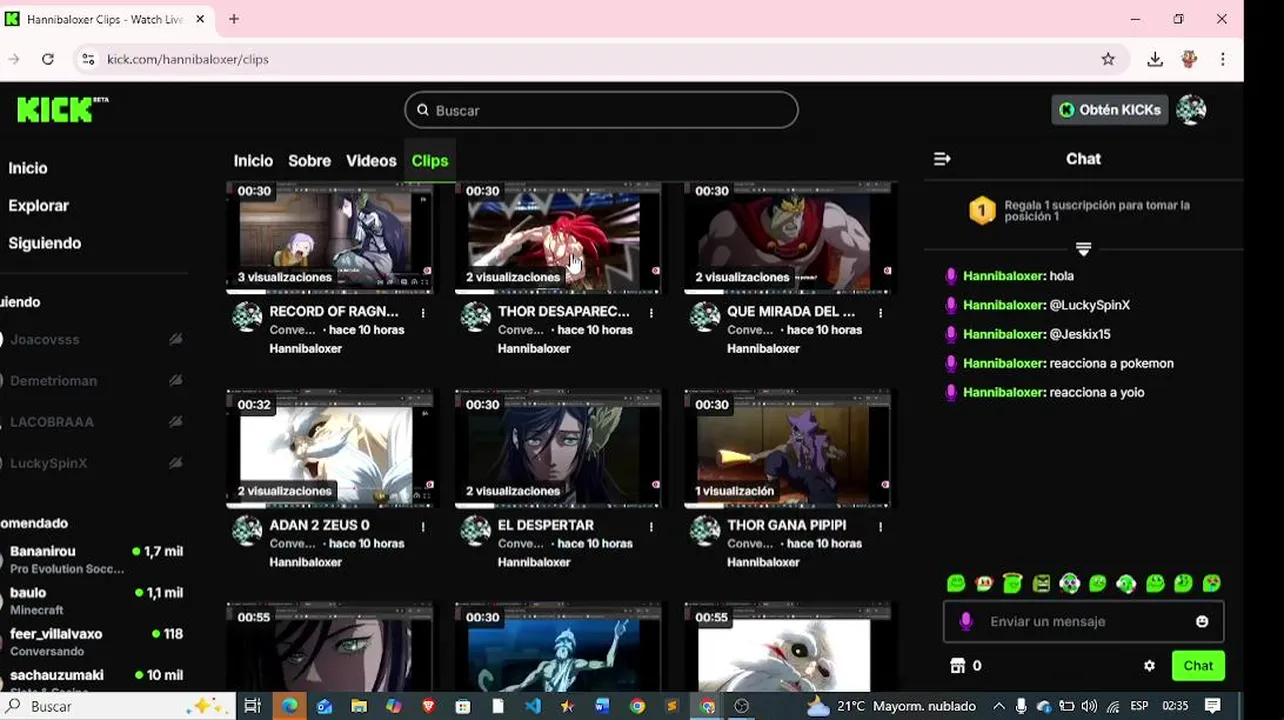Go to Inicio in the left sidebar
The image size is (1284, 720).
coord(27,168)
